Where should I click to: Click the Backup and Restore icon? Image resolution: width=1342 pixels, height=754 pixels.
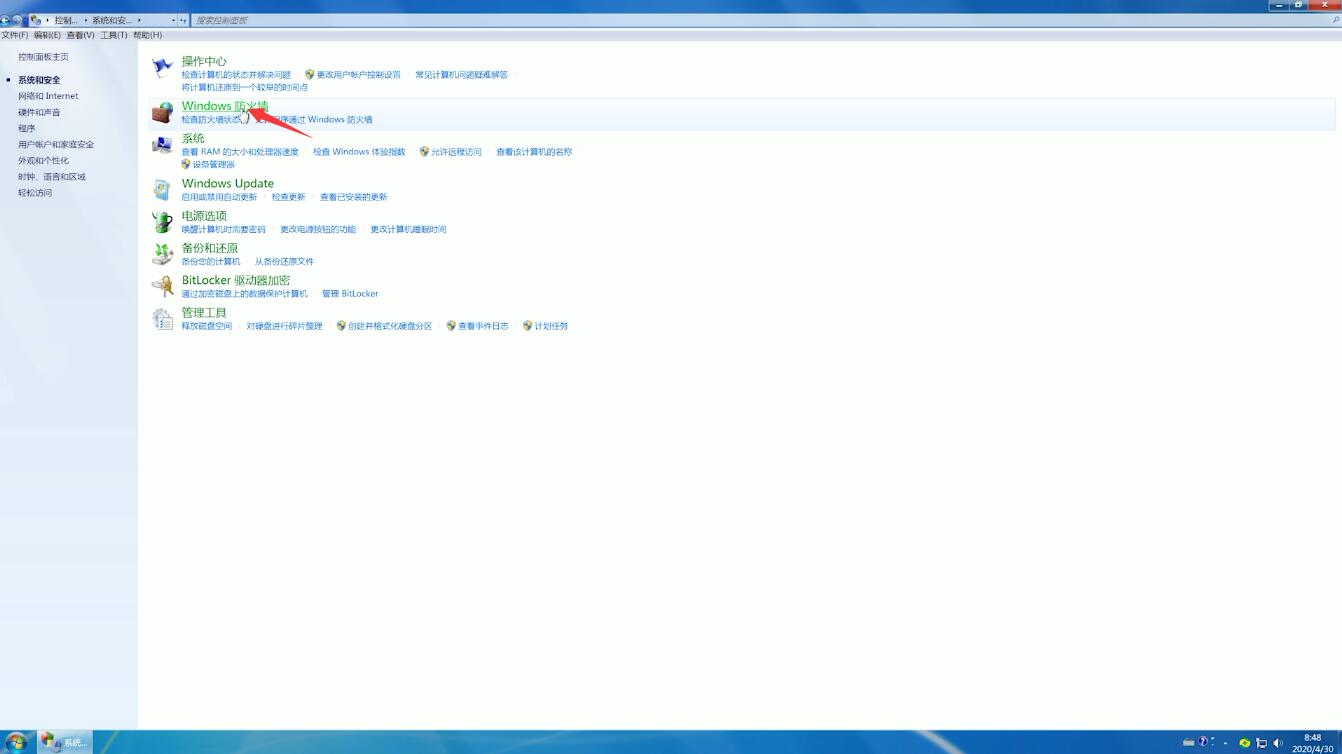coord(162,254)
